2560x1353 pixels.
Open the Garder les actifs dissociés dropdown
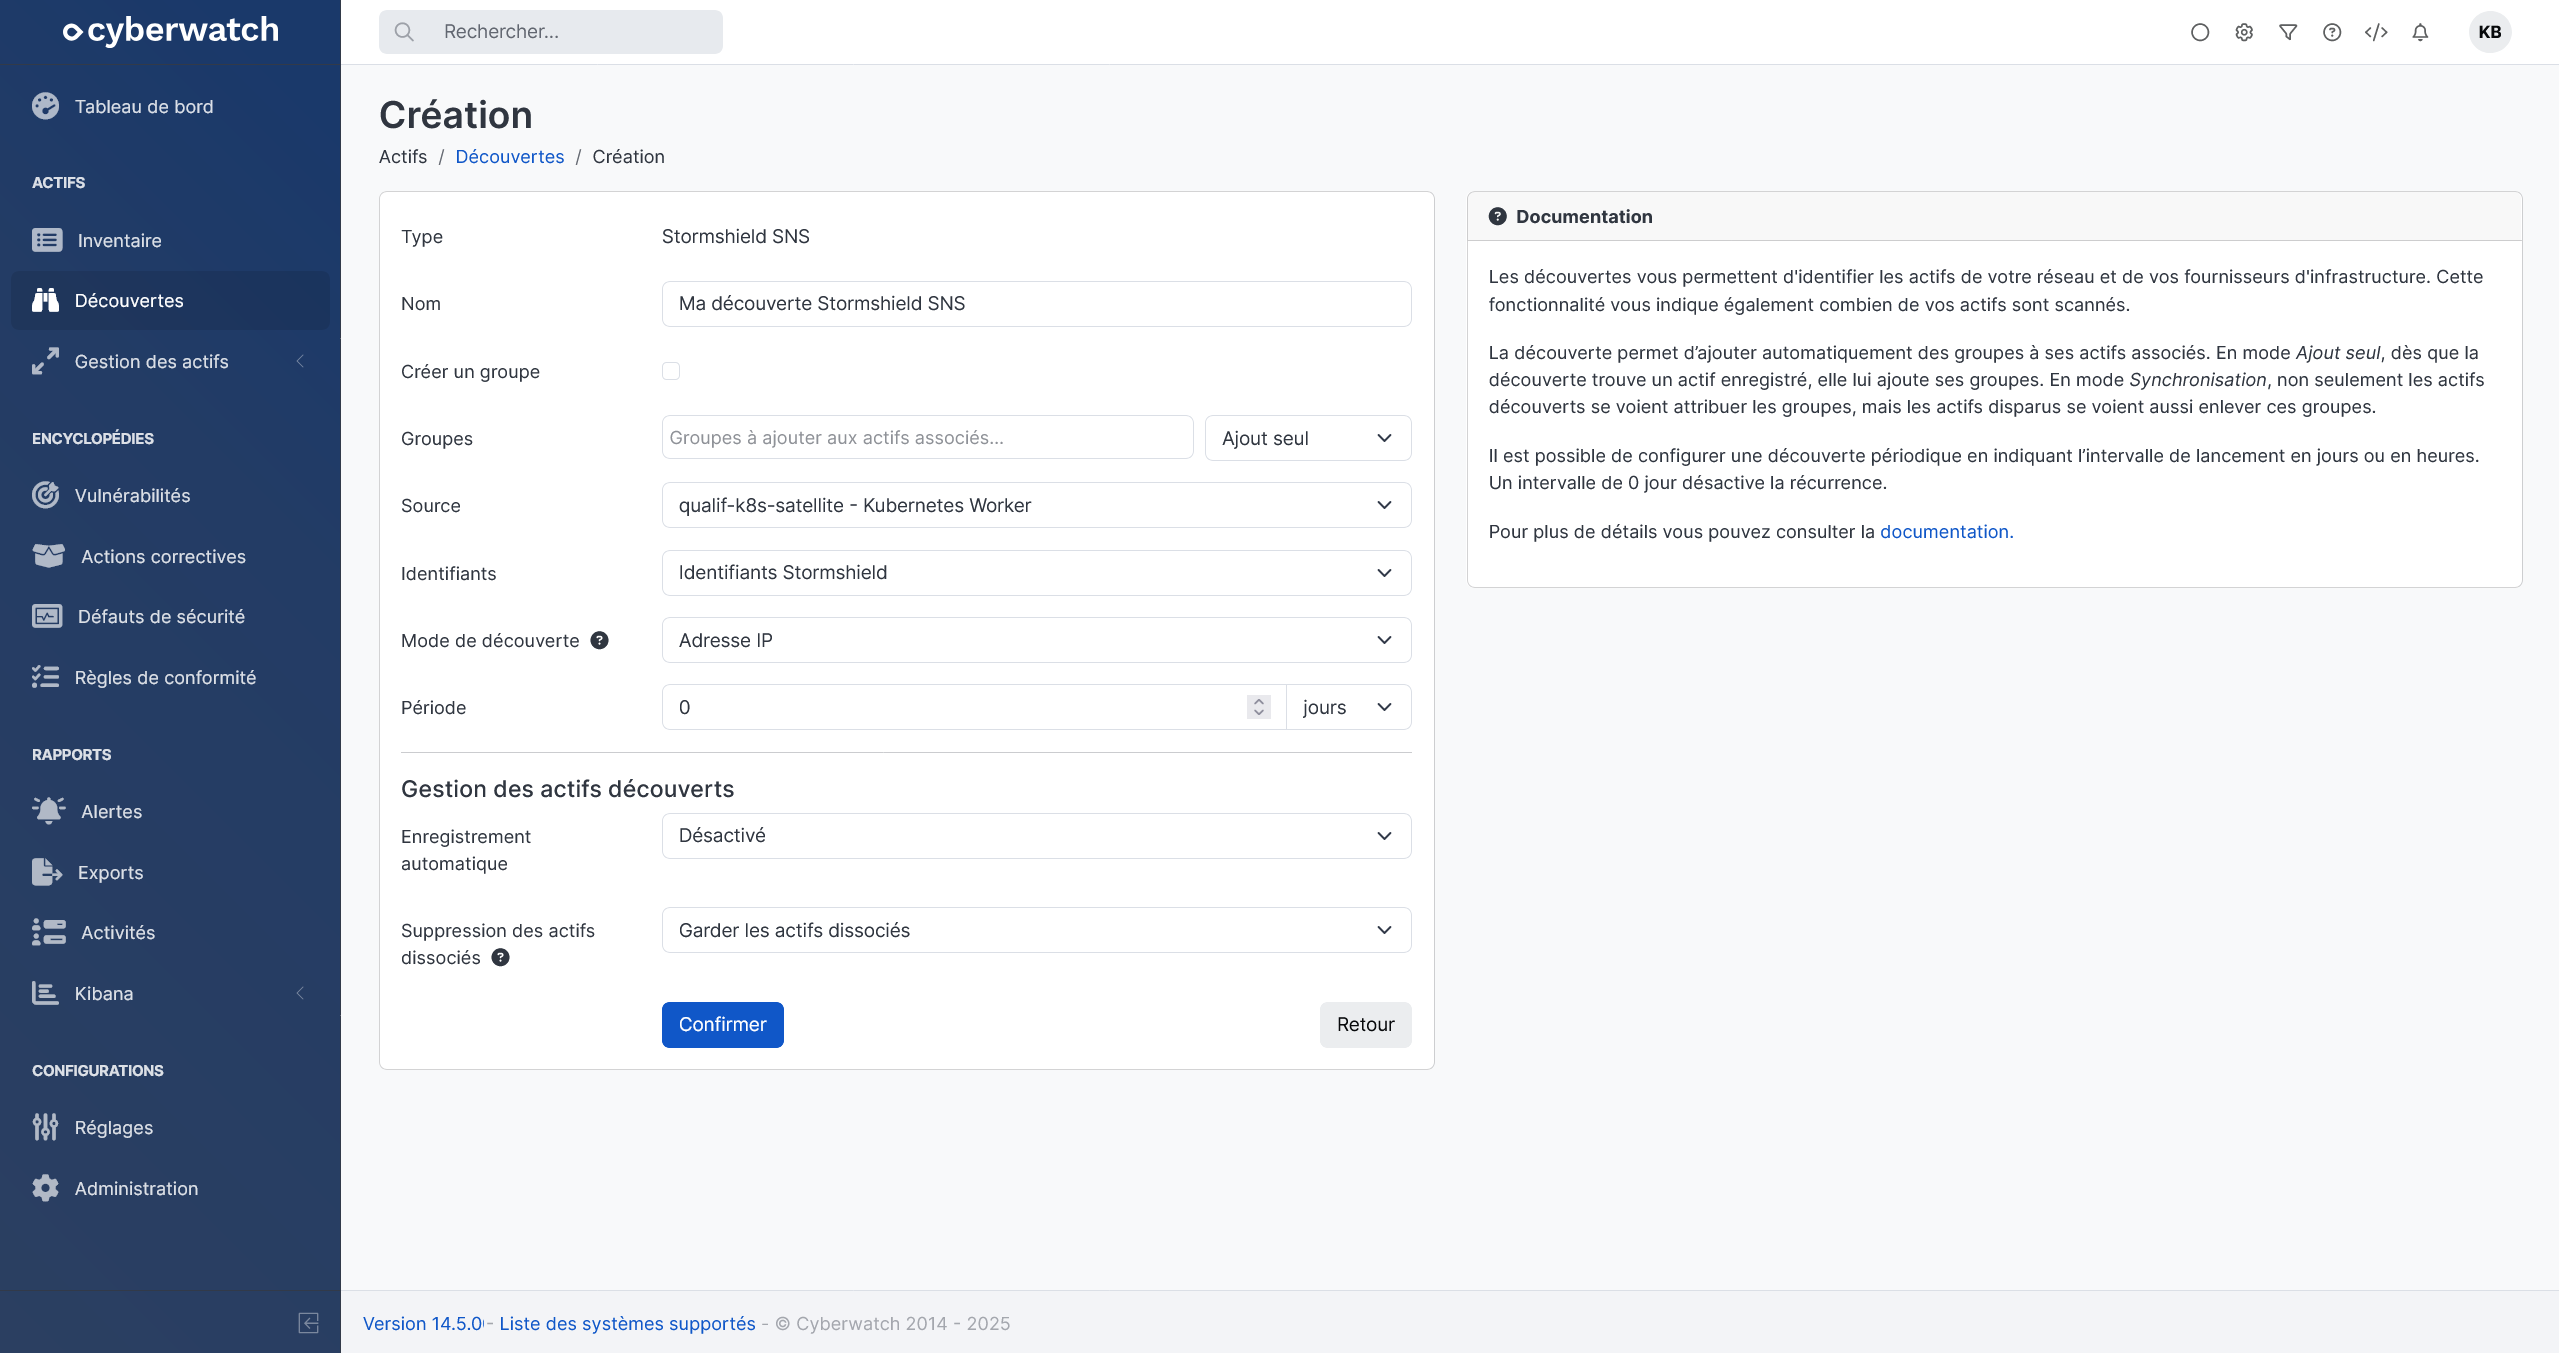1036,930
